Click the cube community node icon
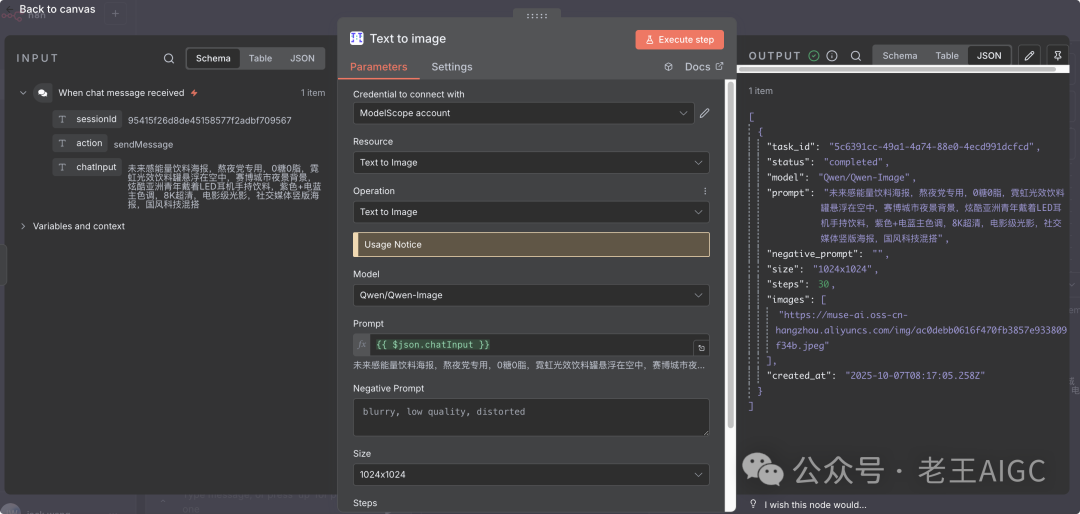This screenshot has width=1080, height=514. point(668,67)
